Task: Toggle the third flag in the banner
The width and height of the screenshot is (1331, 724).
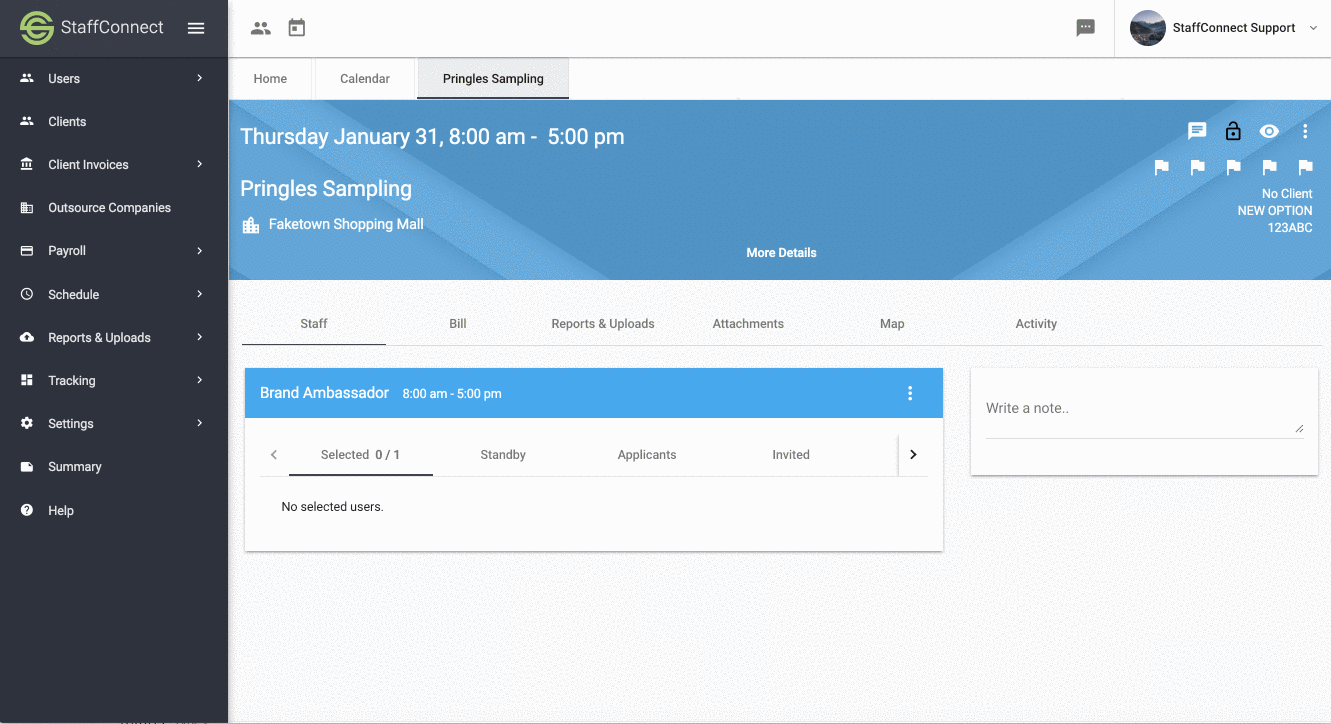Action: click(x=1234, y=167)
